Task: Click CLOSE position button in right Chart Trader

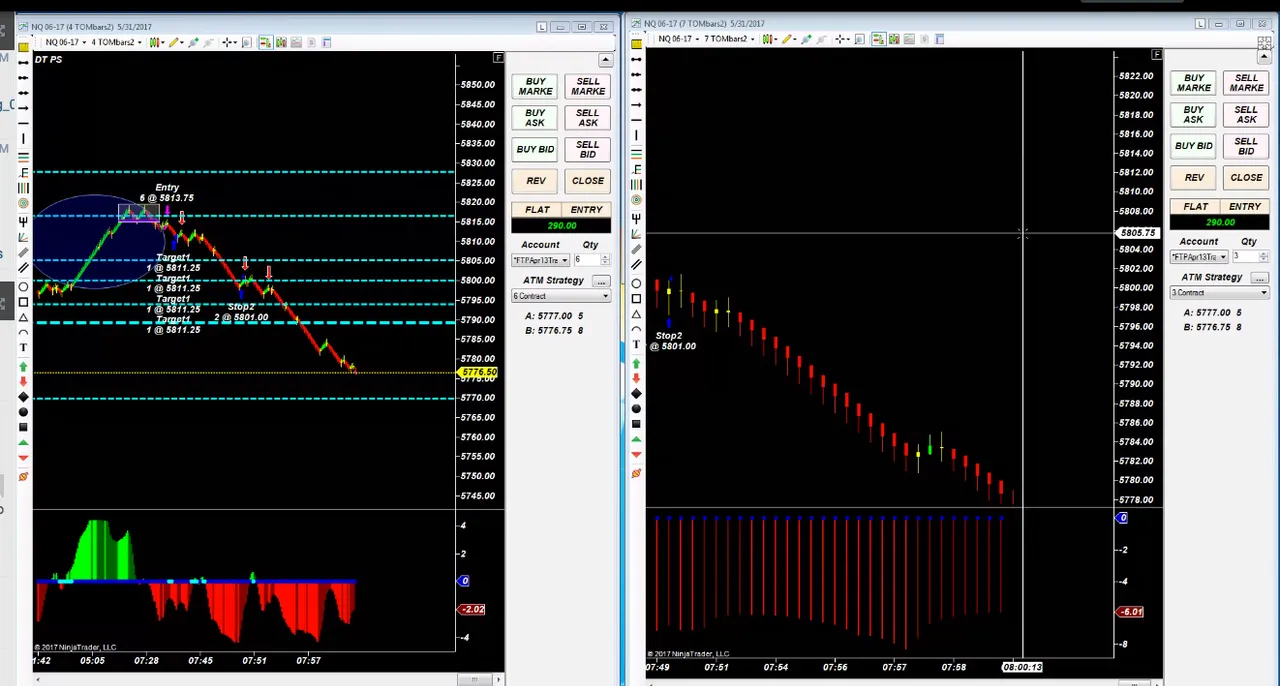Action: [1246, 178]
